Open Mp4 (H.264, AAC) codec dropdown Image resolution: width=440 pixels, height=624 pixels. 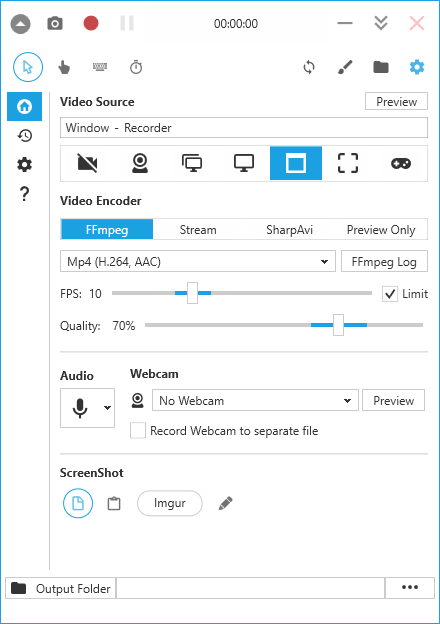click(198, 261)
